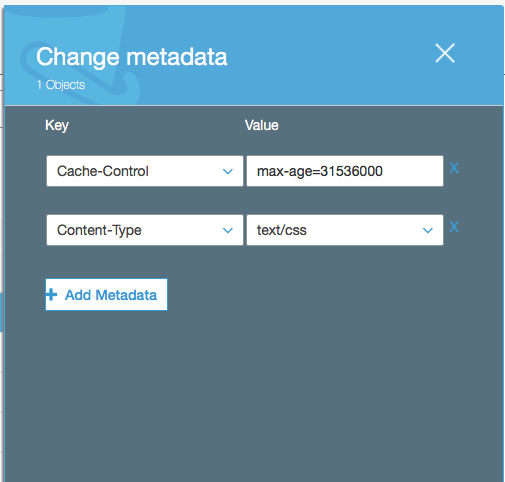Click the 1 Objects subtitle
The width and height of the screenshot is (505, 482).
tap(61, 85)
